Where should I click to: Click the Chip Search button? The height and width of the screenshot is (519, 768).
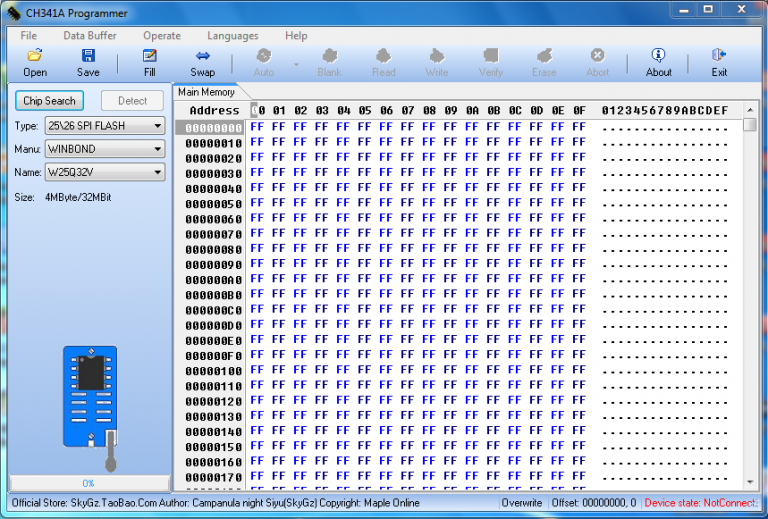(x=49, y=101)
